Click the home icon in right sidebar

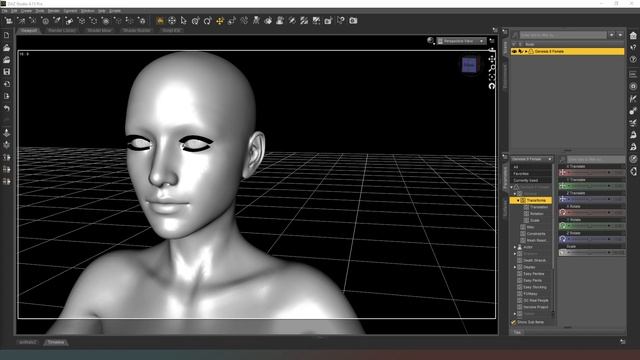tap(633, 36)
